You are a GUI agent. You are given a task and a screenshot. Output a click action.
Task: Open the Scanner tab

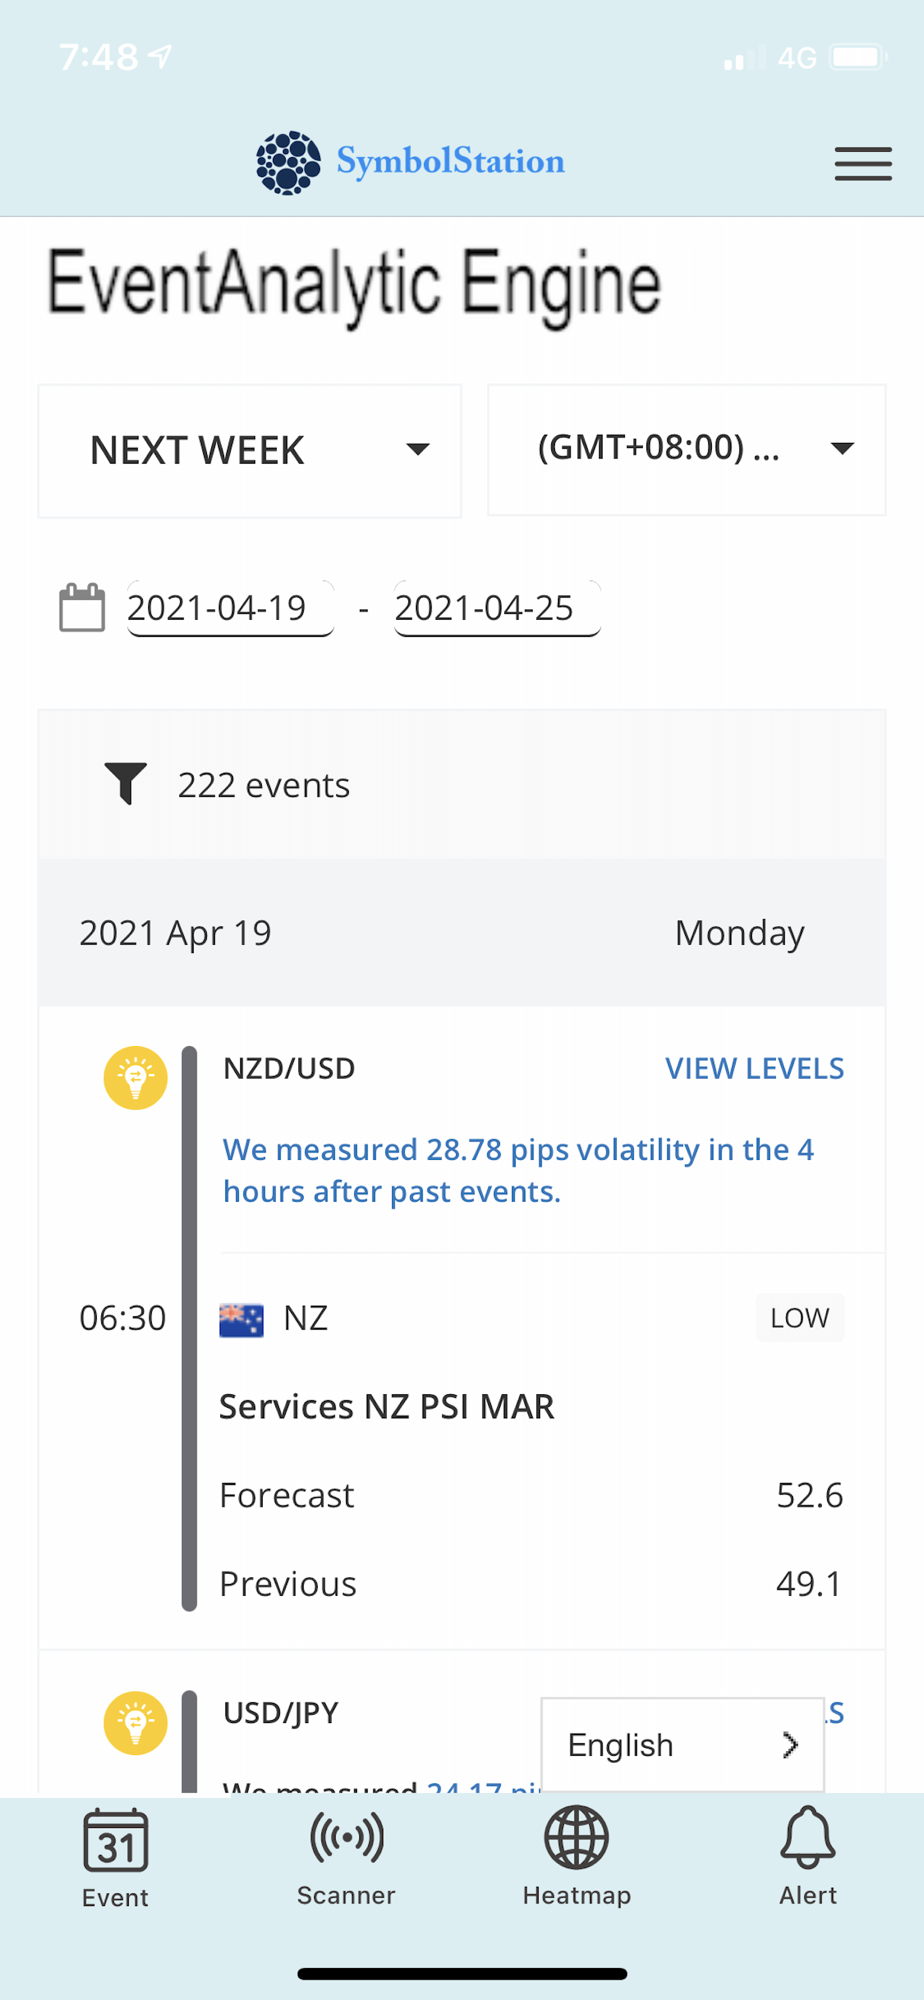(346, 1857)
